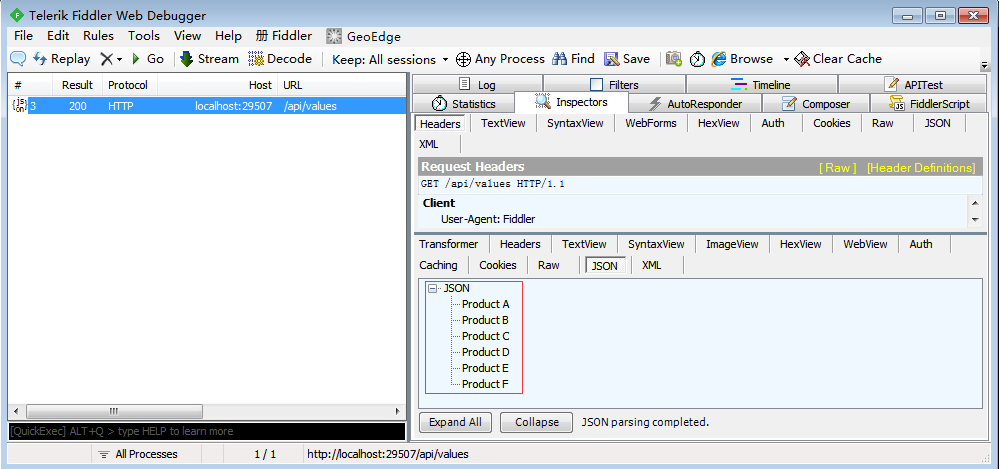Select Product D tree node
This screenshot has width=1000, height=469.
[x=485, y=352]
